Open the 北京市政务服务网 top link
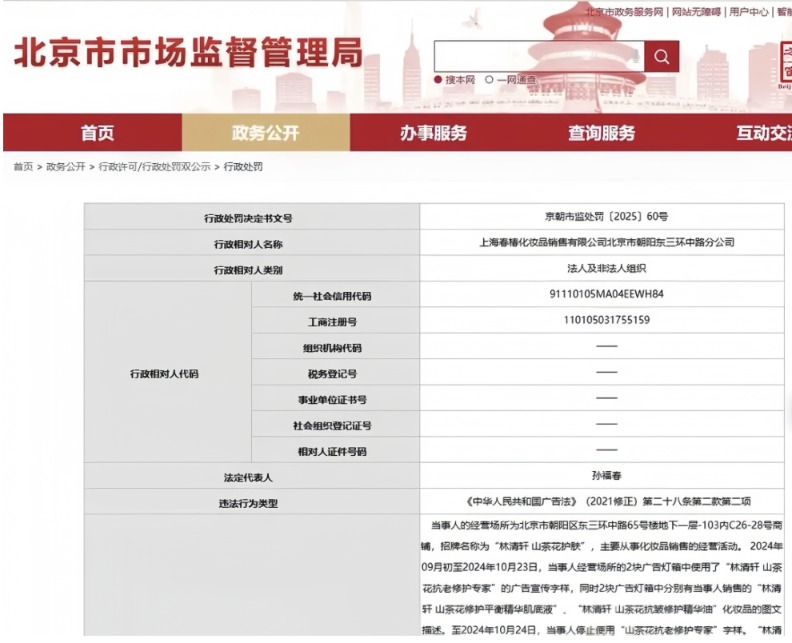 (625, 12)
